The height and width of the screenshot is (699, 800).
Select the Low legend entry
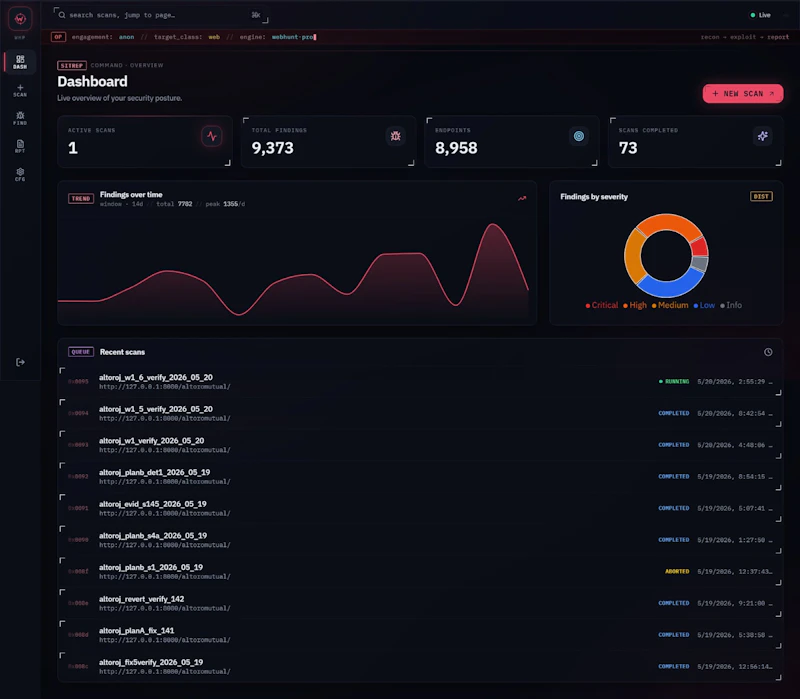tap(704, 305)
